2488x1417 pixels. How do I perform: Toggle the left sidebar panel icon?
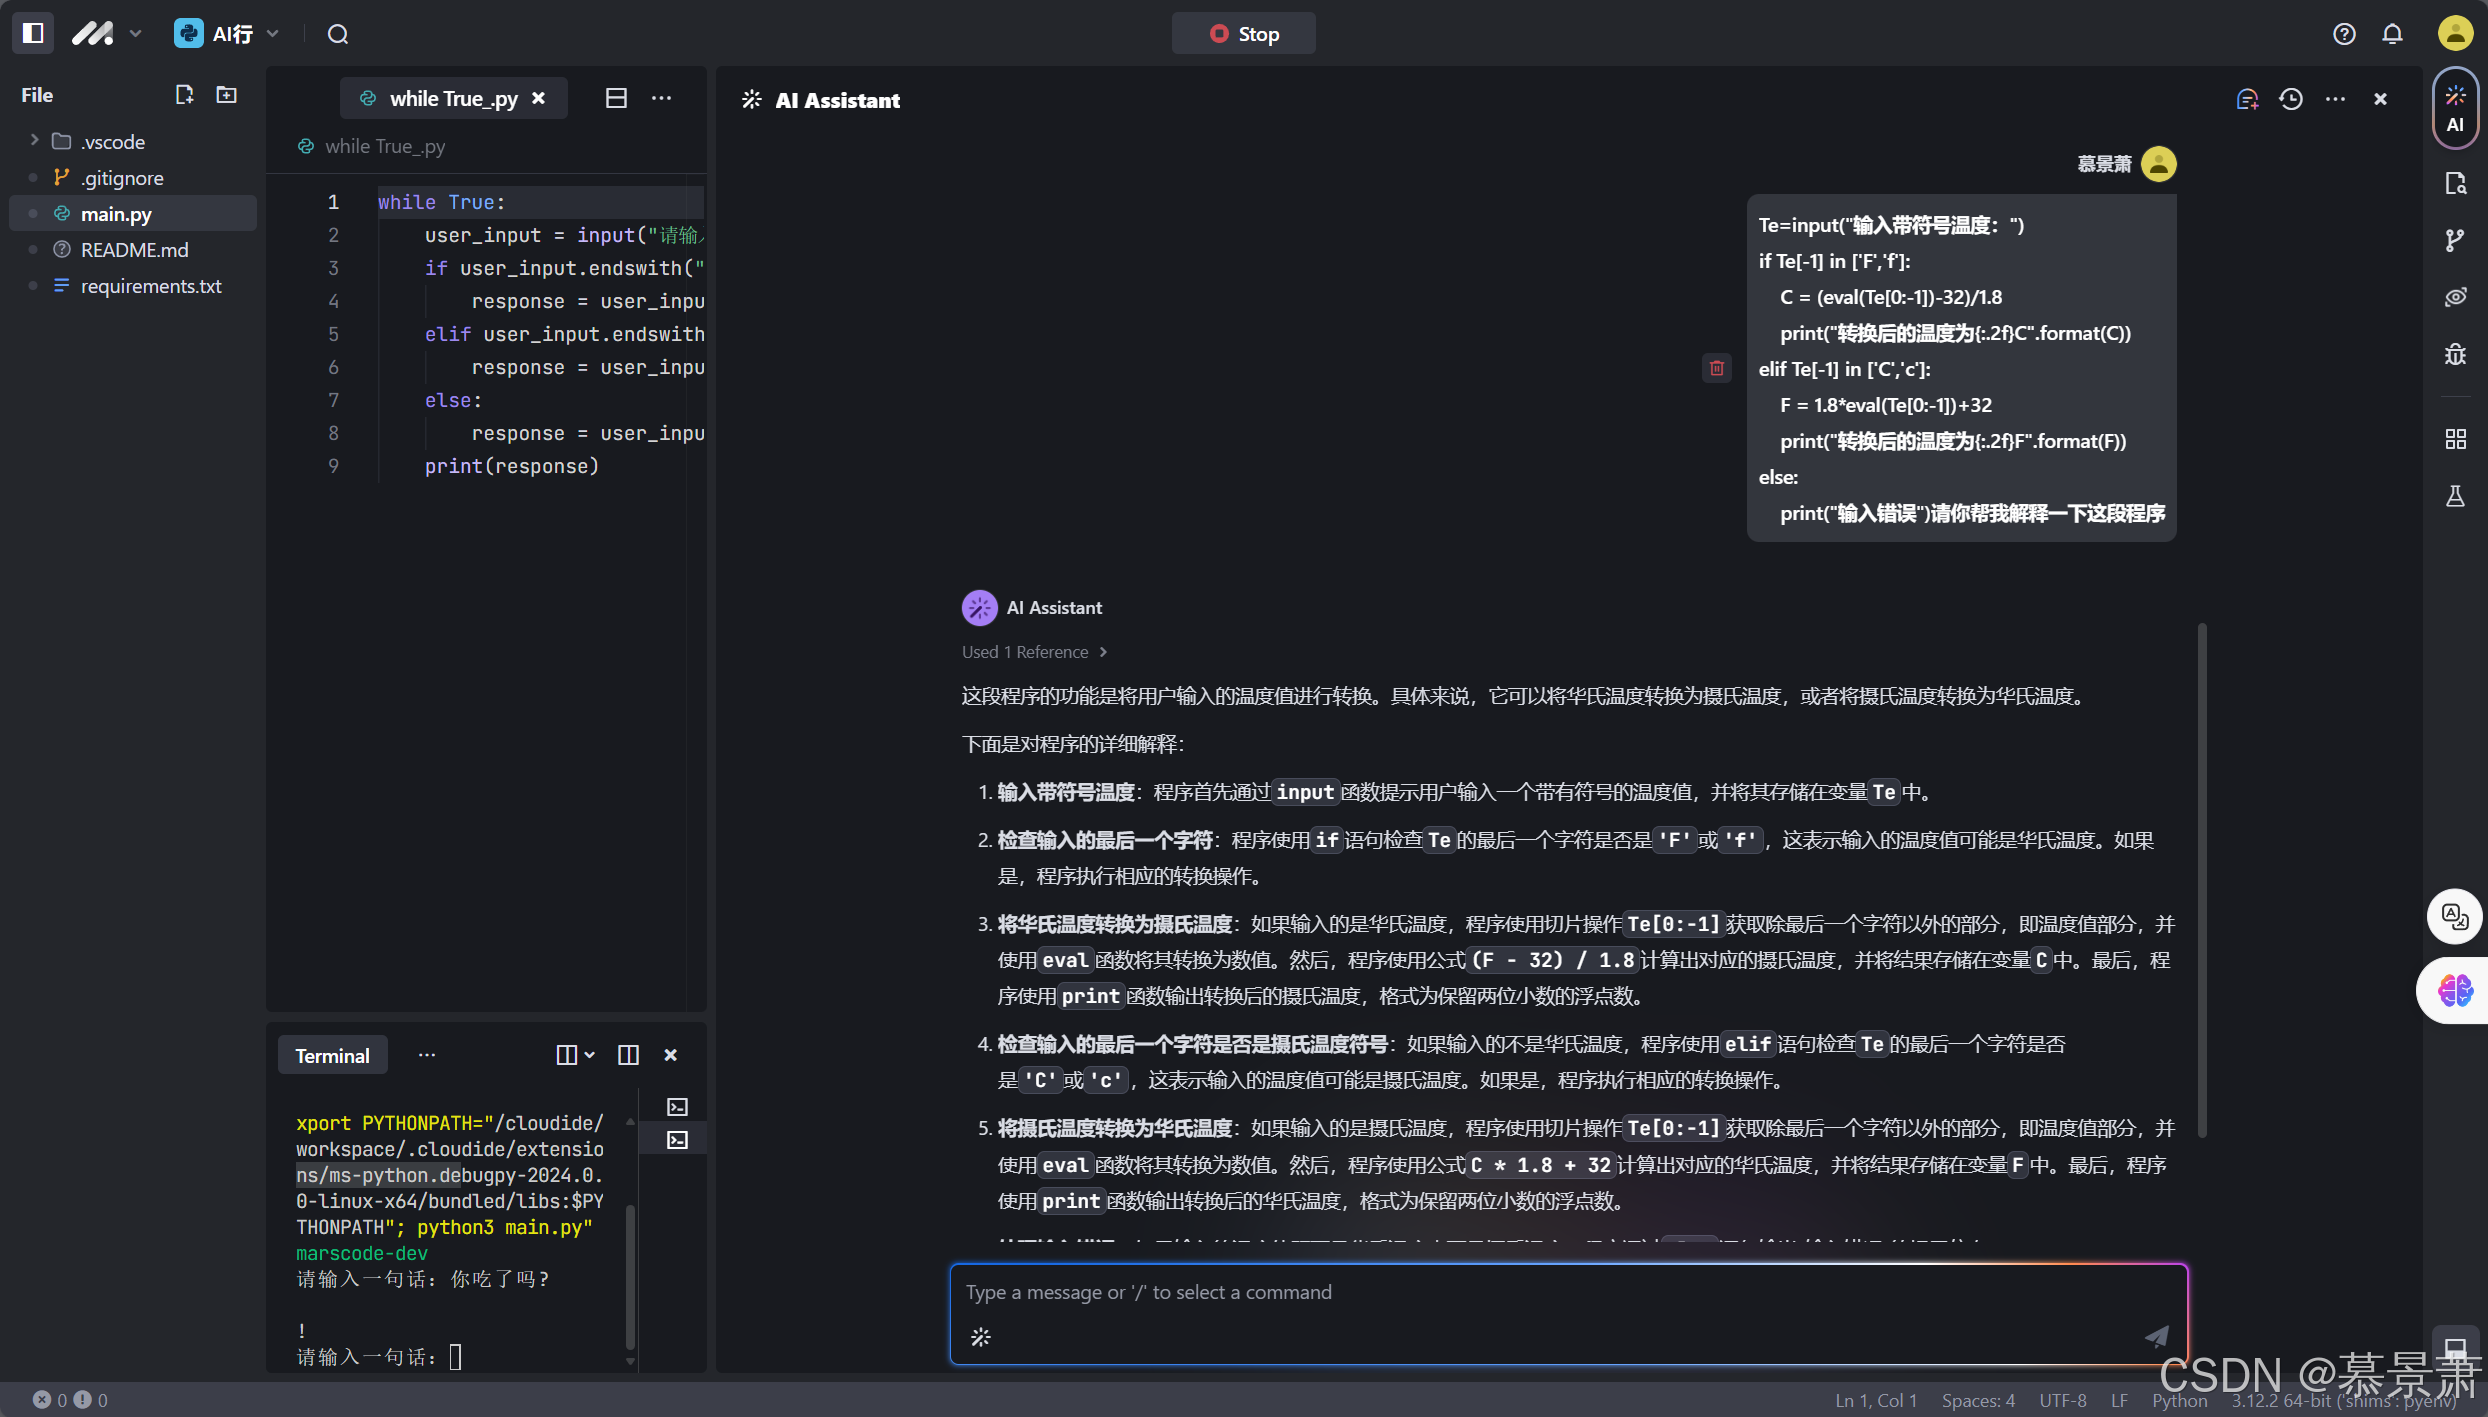[33, 33]
